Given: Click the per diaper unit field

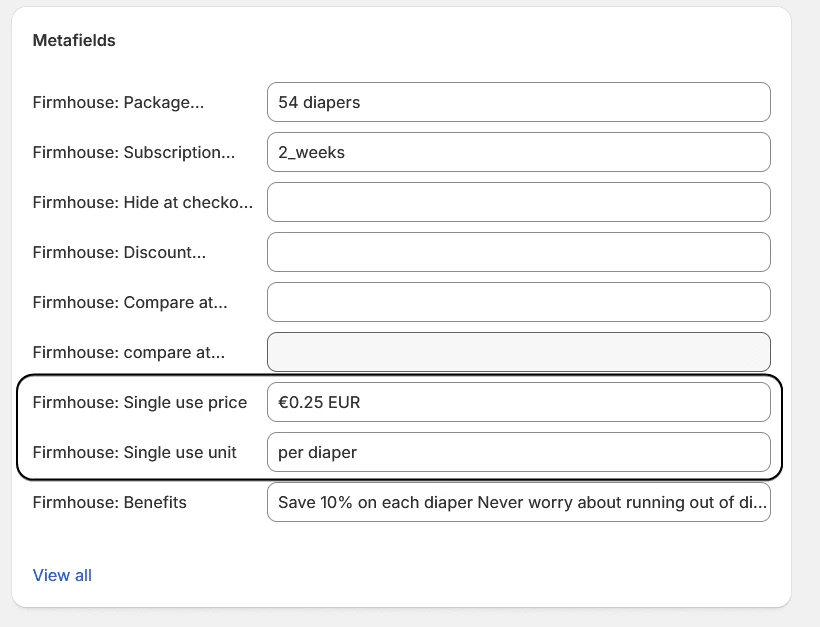Looking at the screenshot, I should pos(518,452).
